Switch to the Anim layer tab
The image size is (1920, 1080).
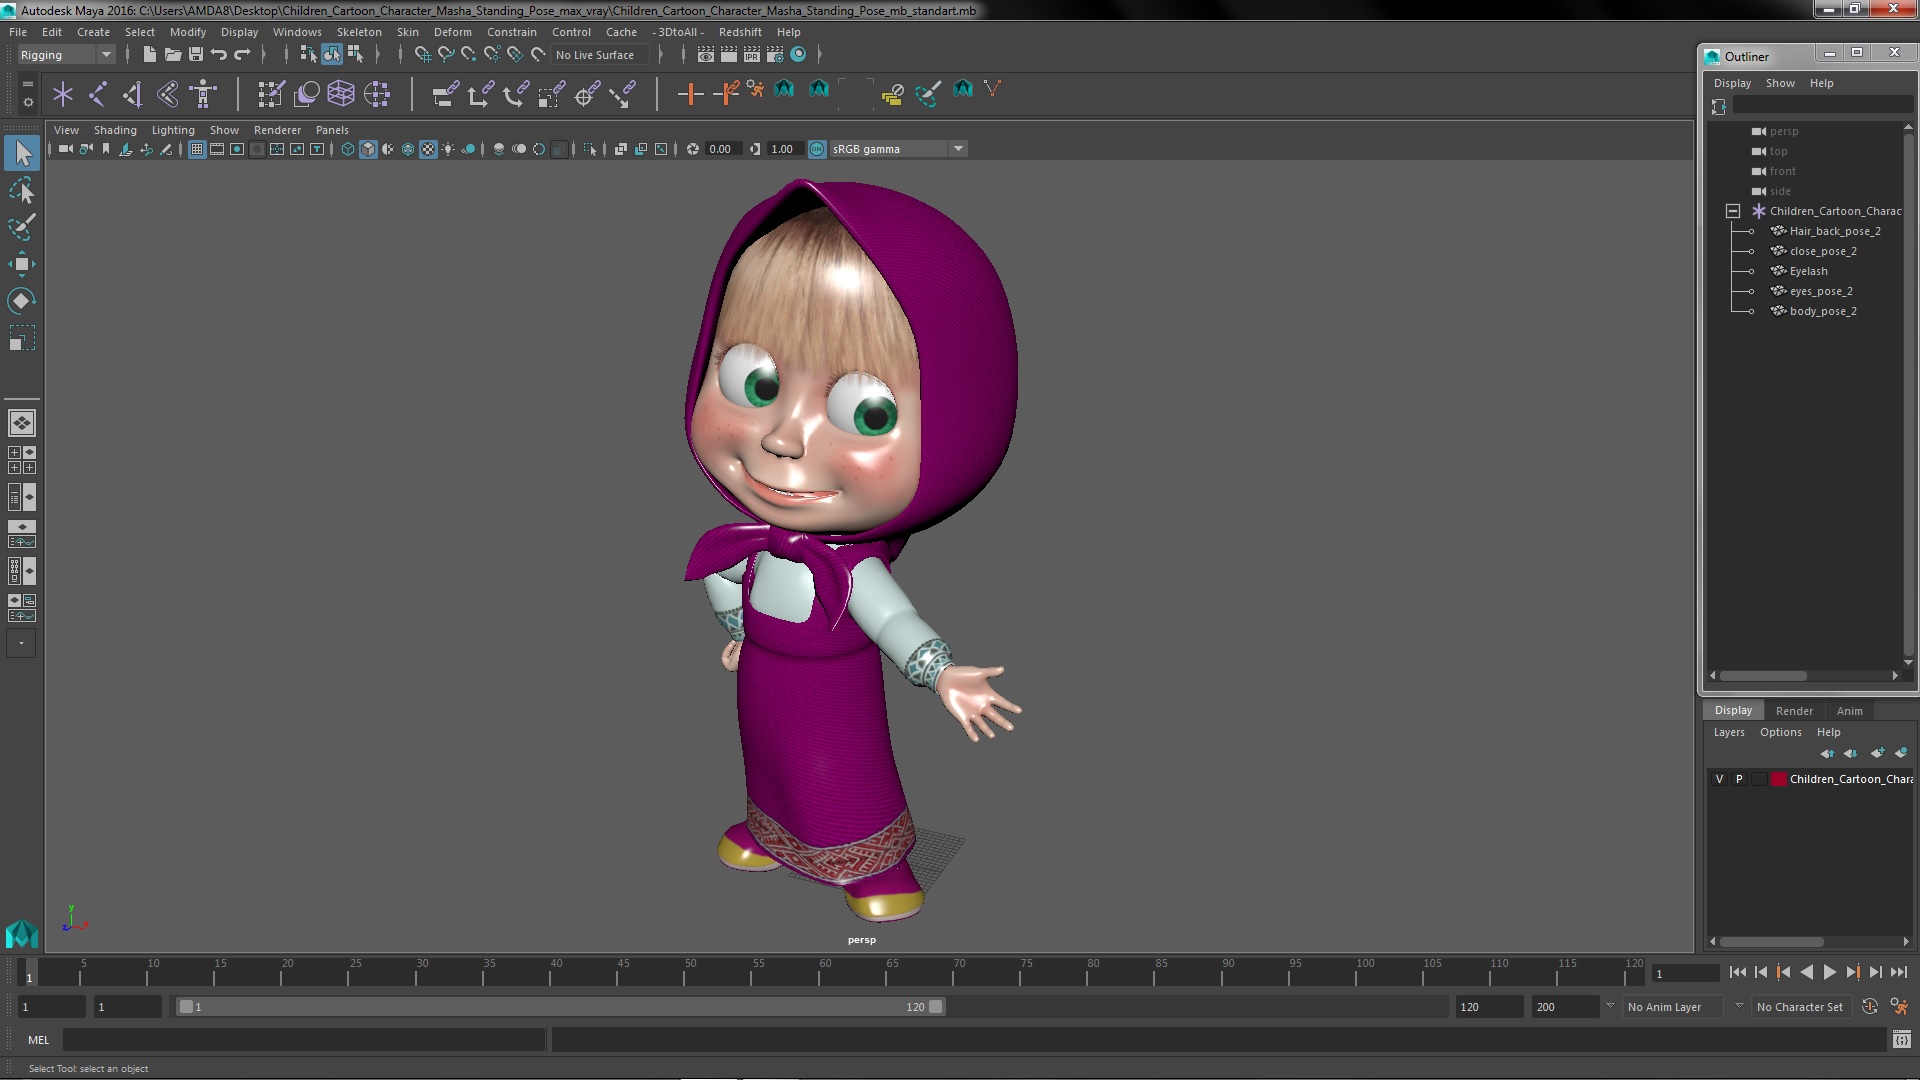(x=1849, y=711)
